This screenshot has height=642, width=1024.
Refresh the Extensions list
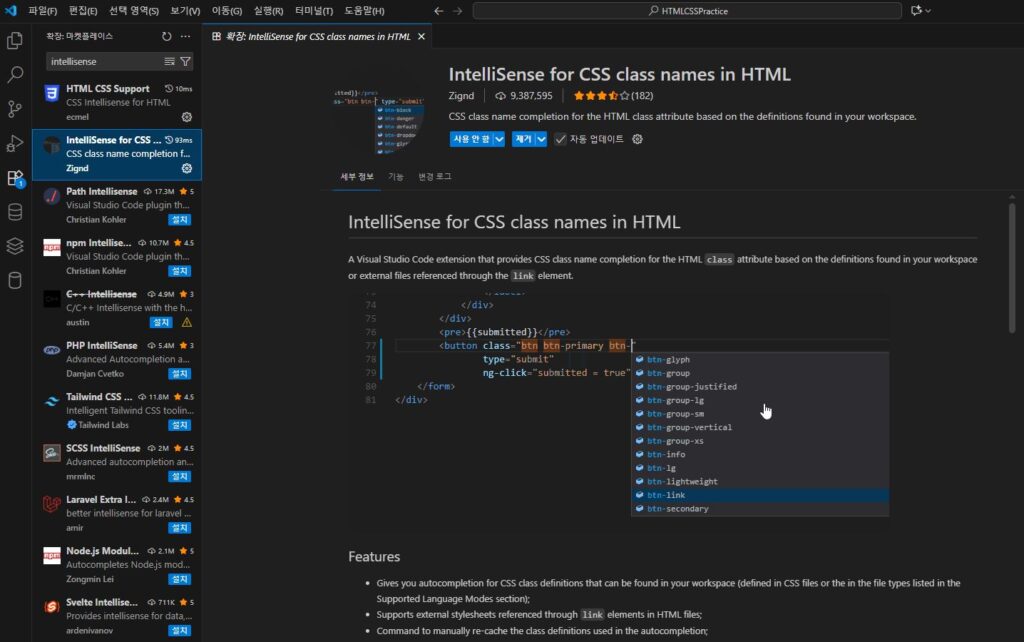166,38
